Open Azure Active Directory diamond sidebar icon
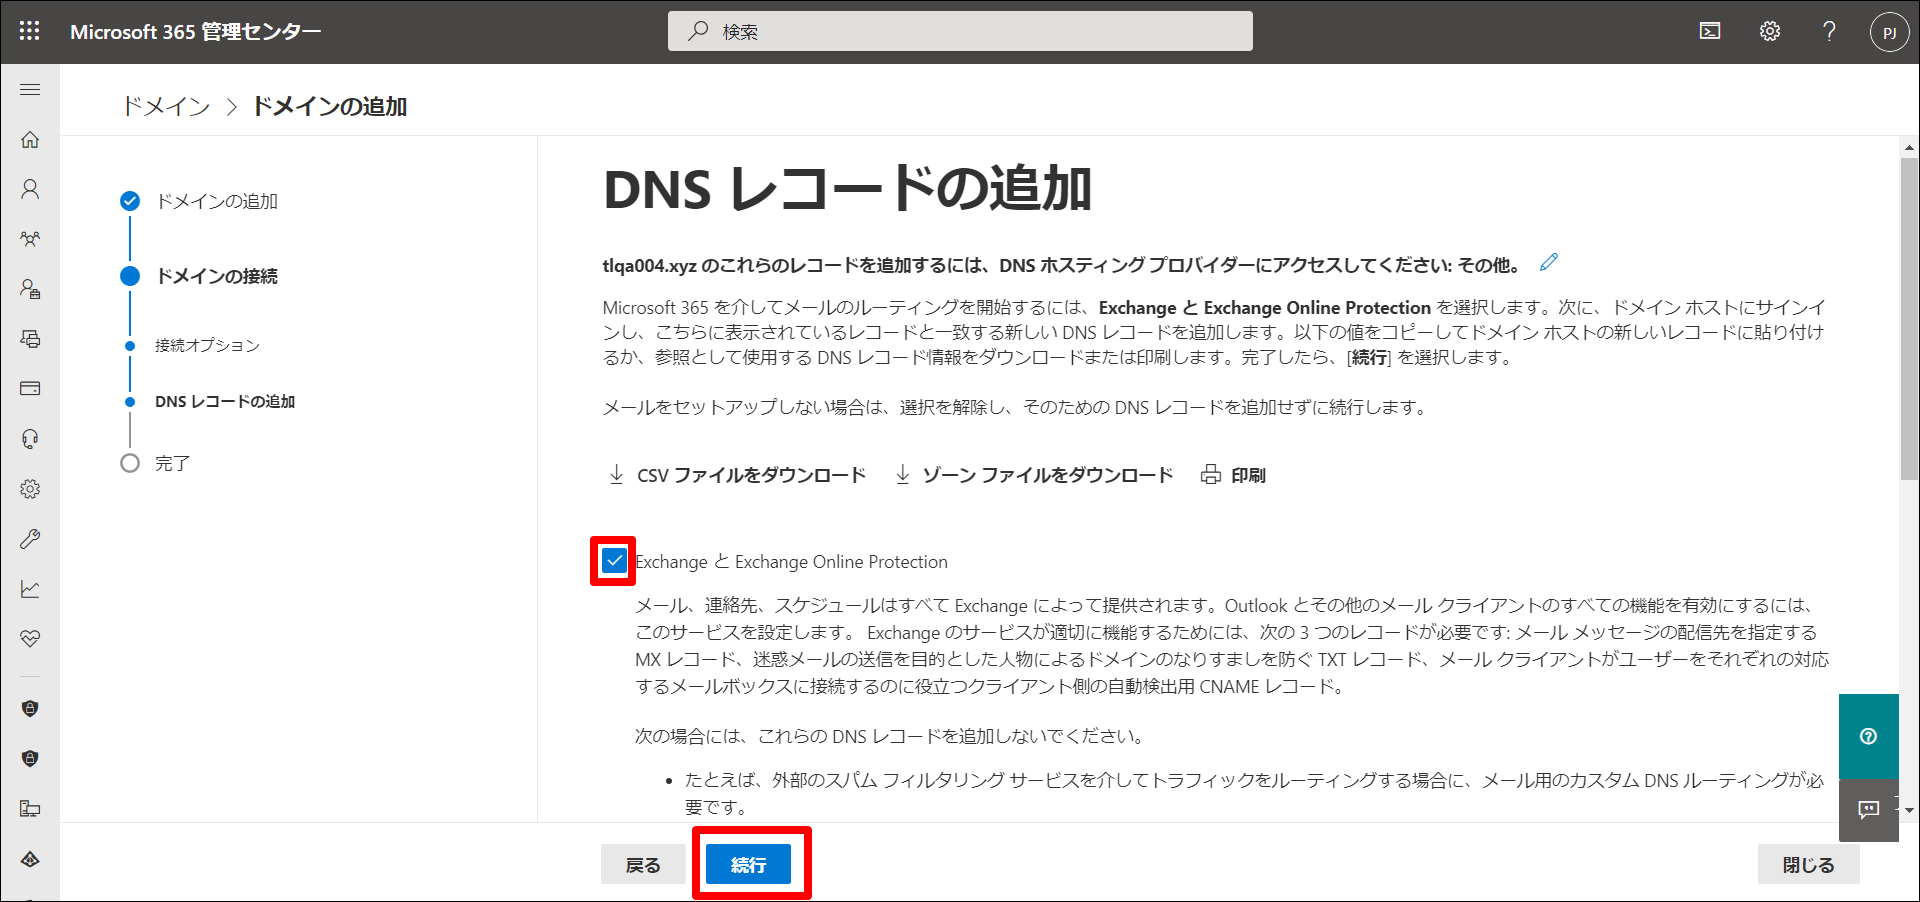This screenshot has width=1920, height=902. tap(30, 859)
